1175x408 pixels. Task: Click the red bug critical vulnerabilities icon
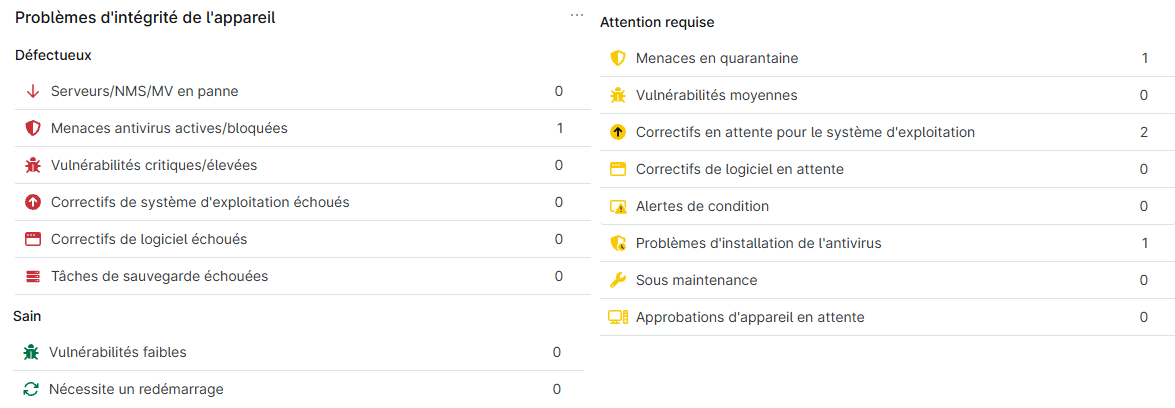point(32,165)
